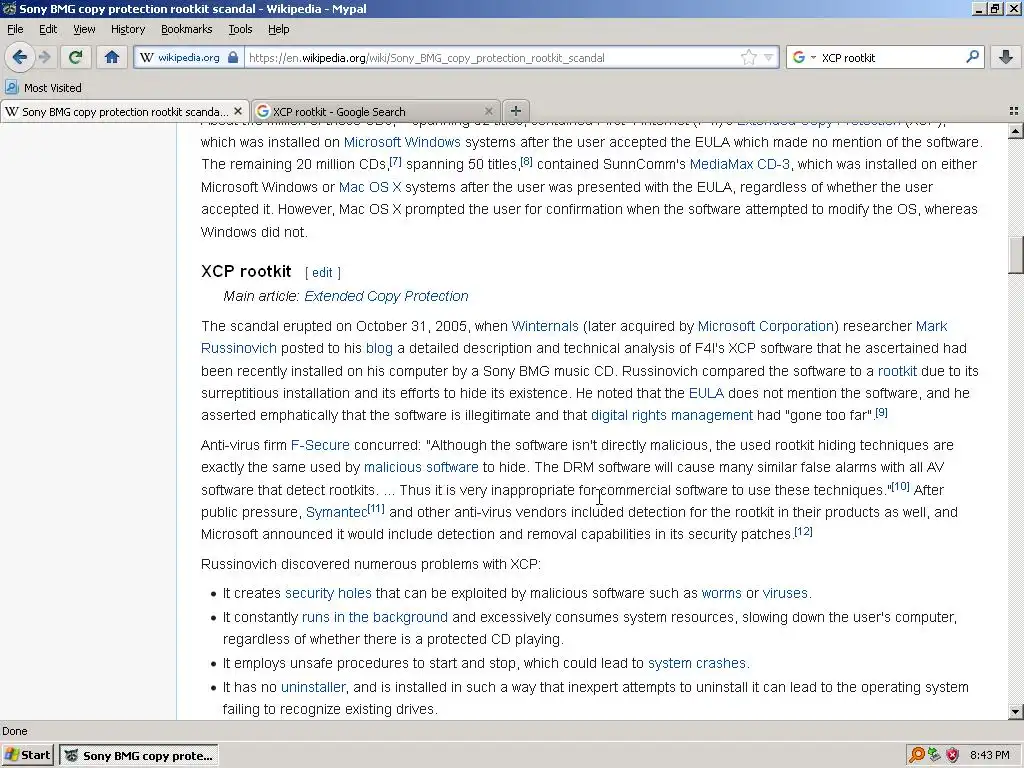Click the vertical scrollbar thumb
1024x768 pixels.
[x=1015, y=255]
